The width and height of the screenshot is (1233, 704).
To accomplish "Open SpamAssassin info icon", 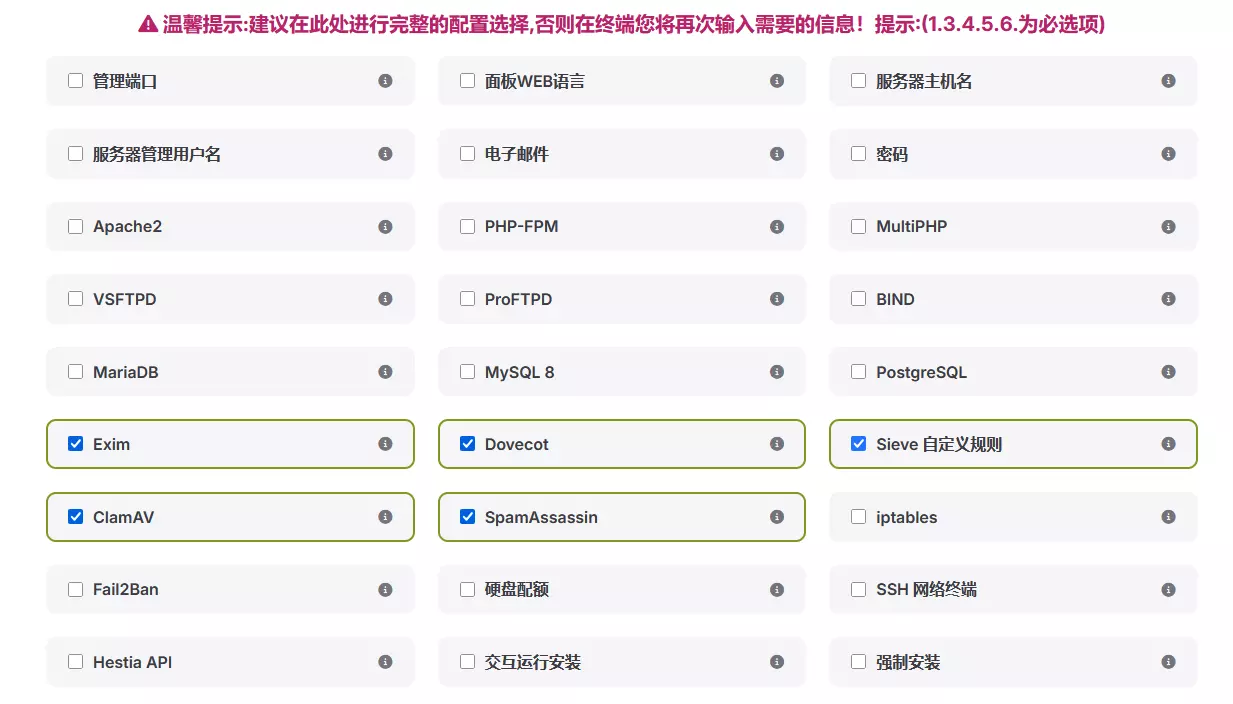I will coord(777,517).
